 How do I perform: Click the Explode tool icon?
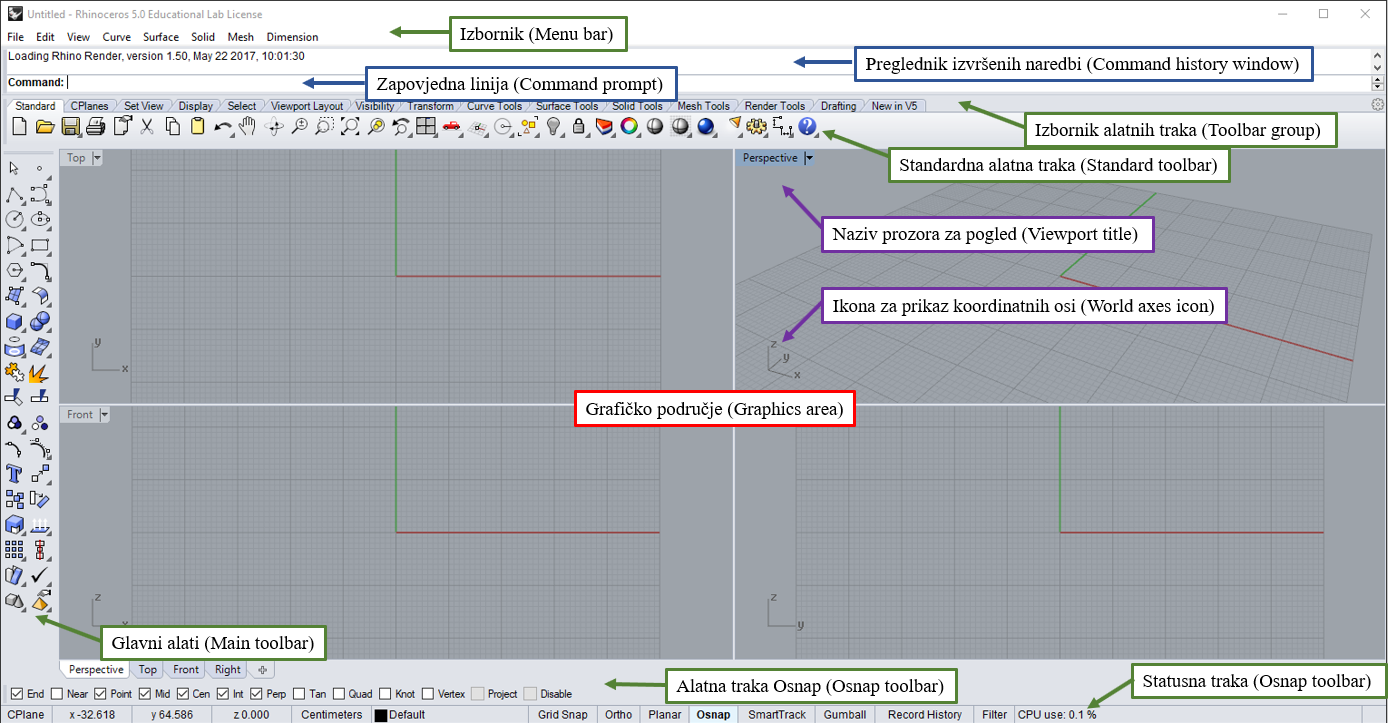click(x=40, y=373)
